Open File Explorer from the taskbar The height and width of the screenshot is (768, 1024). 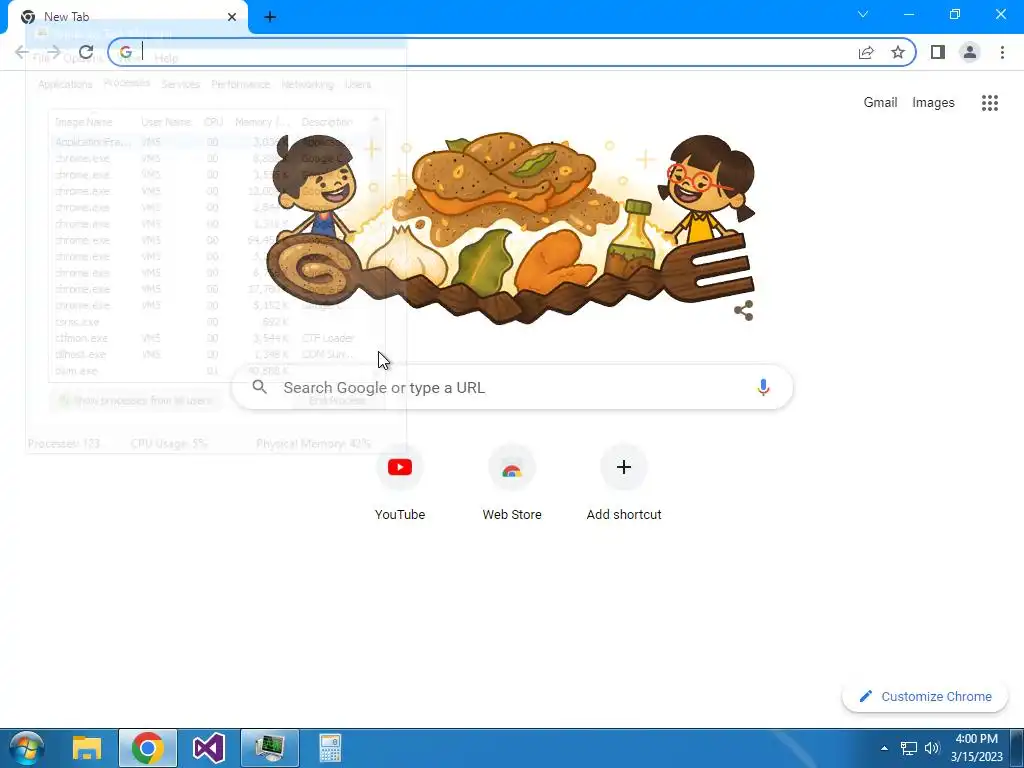pyautogui.click(x=87, y=748)
